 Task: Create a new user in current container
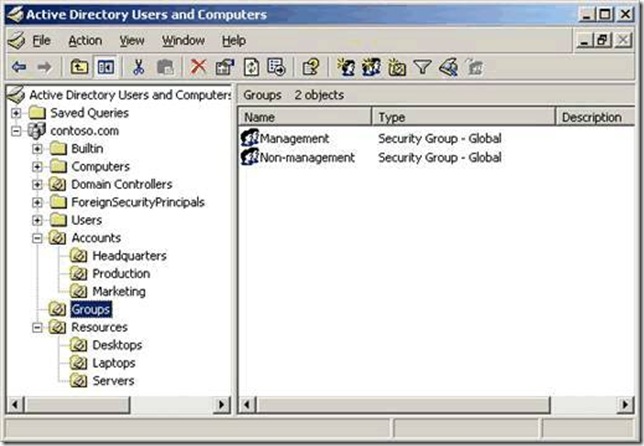[x=346, y=67]
